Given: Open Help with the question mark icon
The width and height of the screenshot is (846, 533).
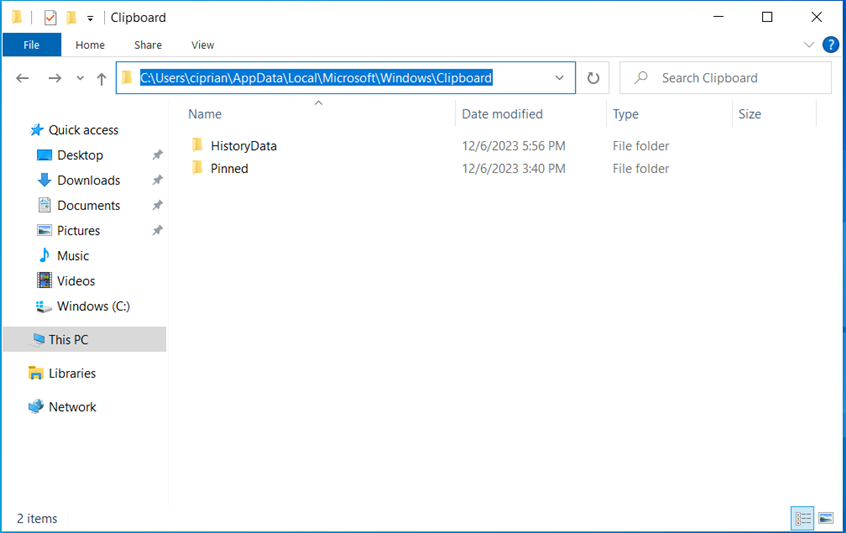Looking at the screenshot, I should pyautogui.click(x=830, y=45).
